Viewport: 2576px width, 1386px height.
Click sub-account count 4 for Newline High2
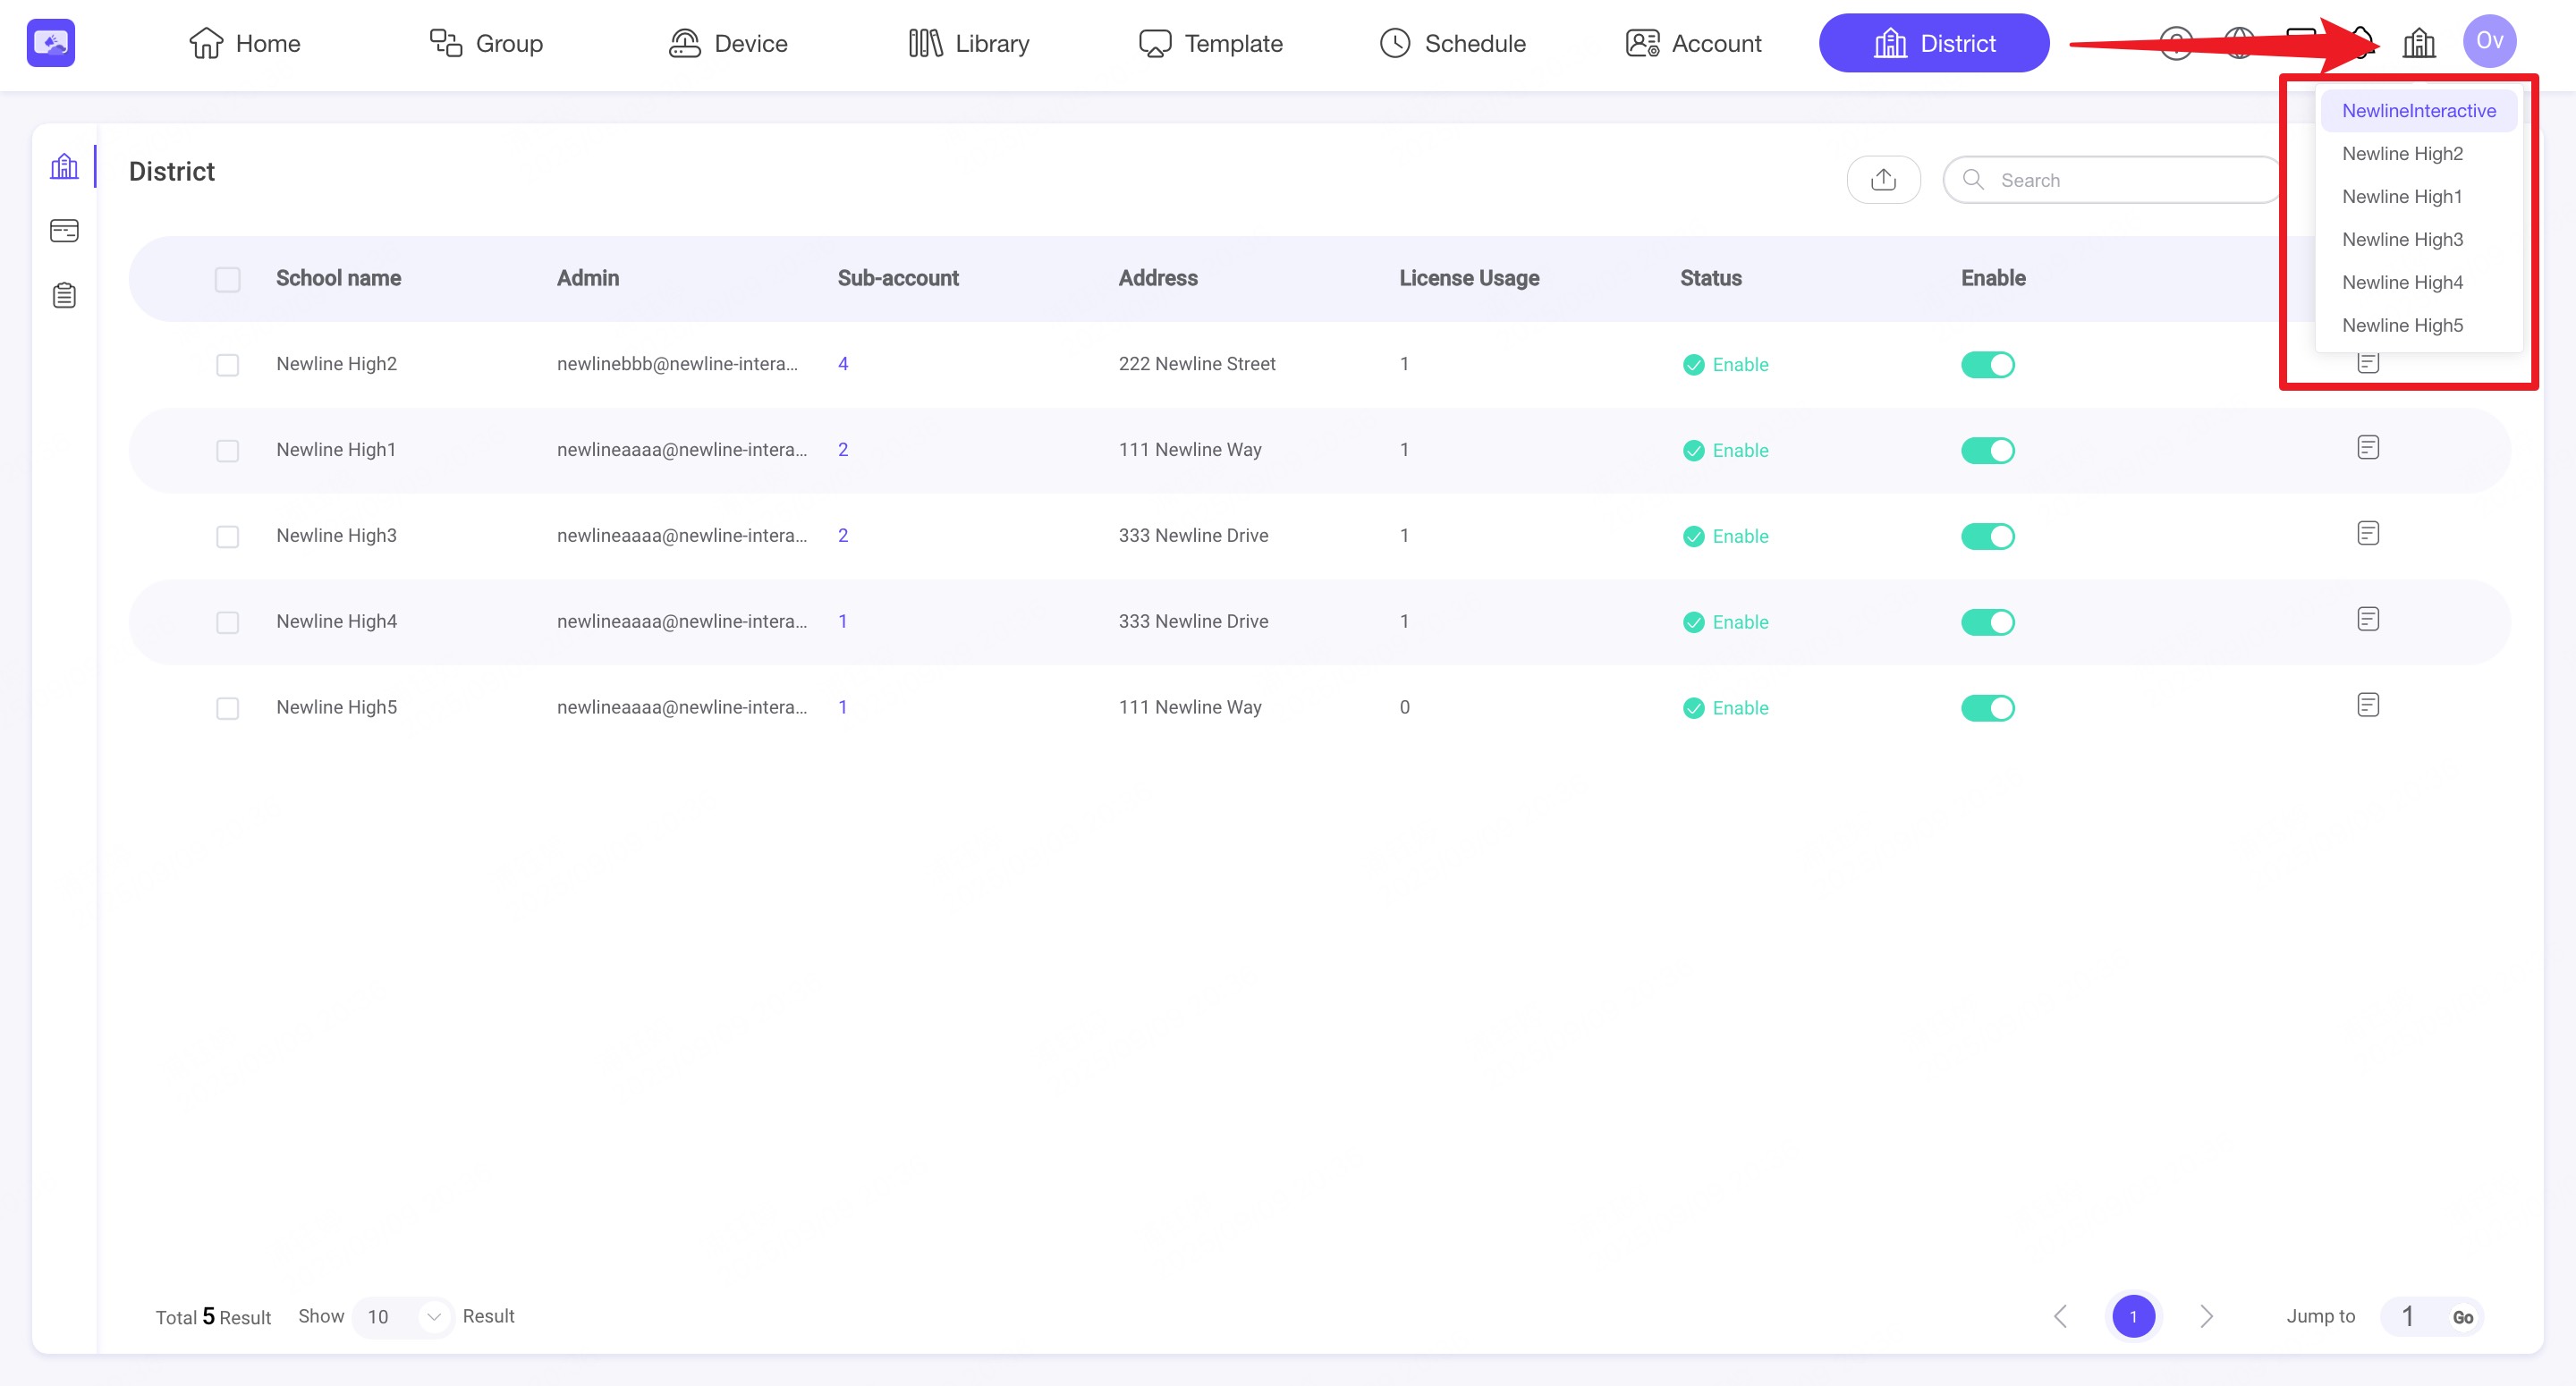point(843,364)
